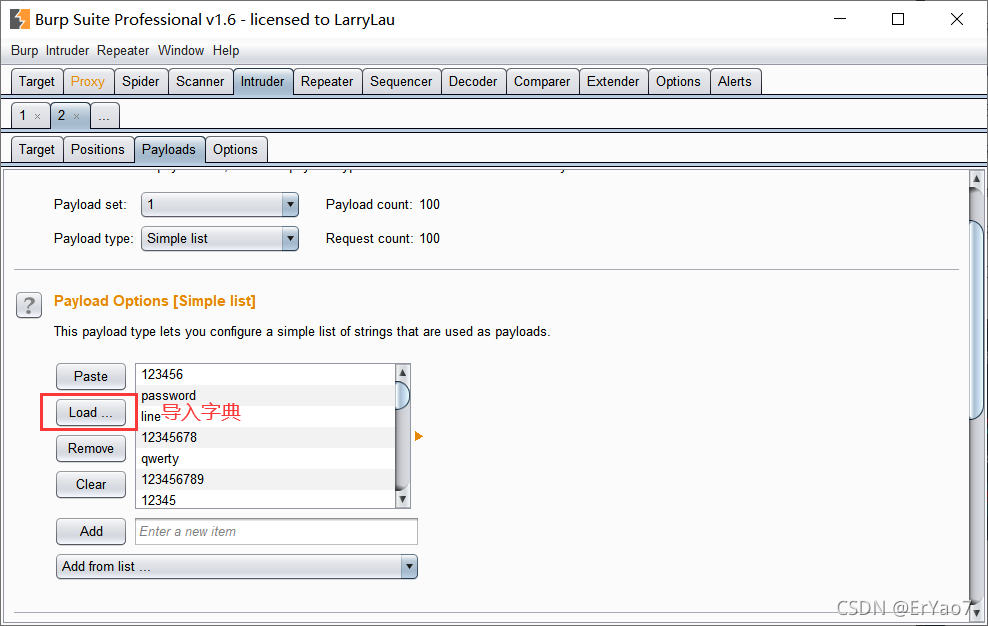Select payload item 123456
The image size is (988, 626).
(265, 374)
